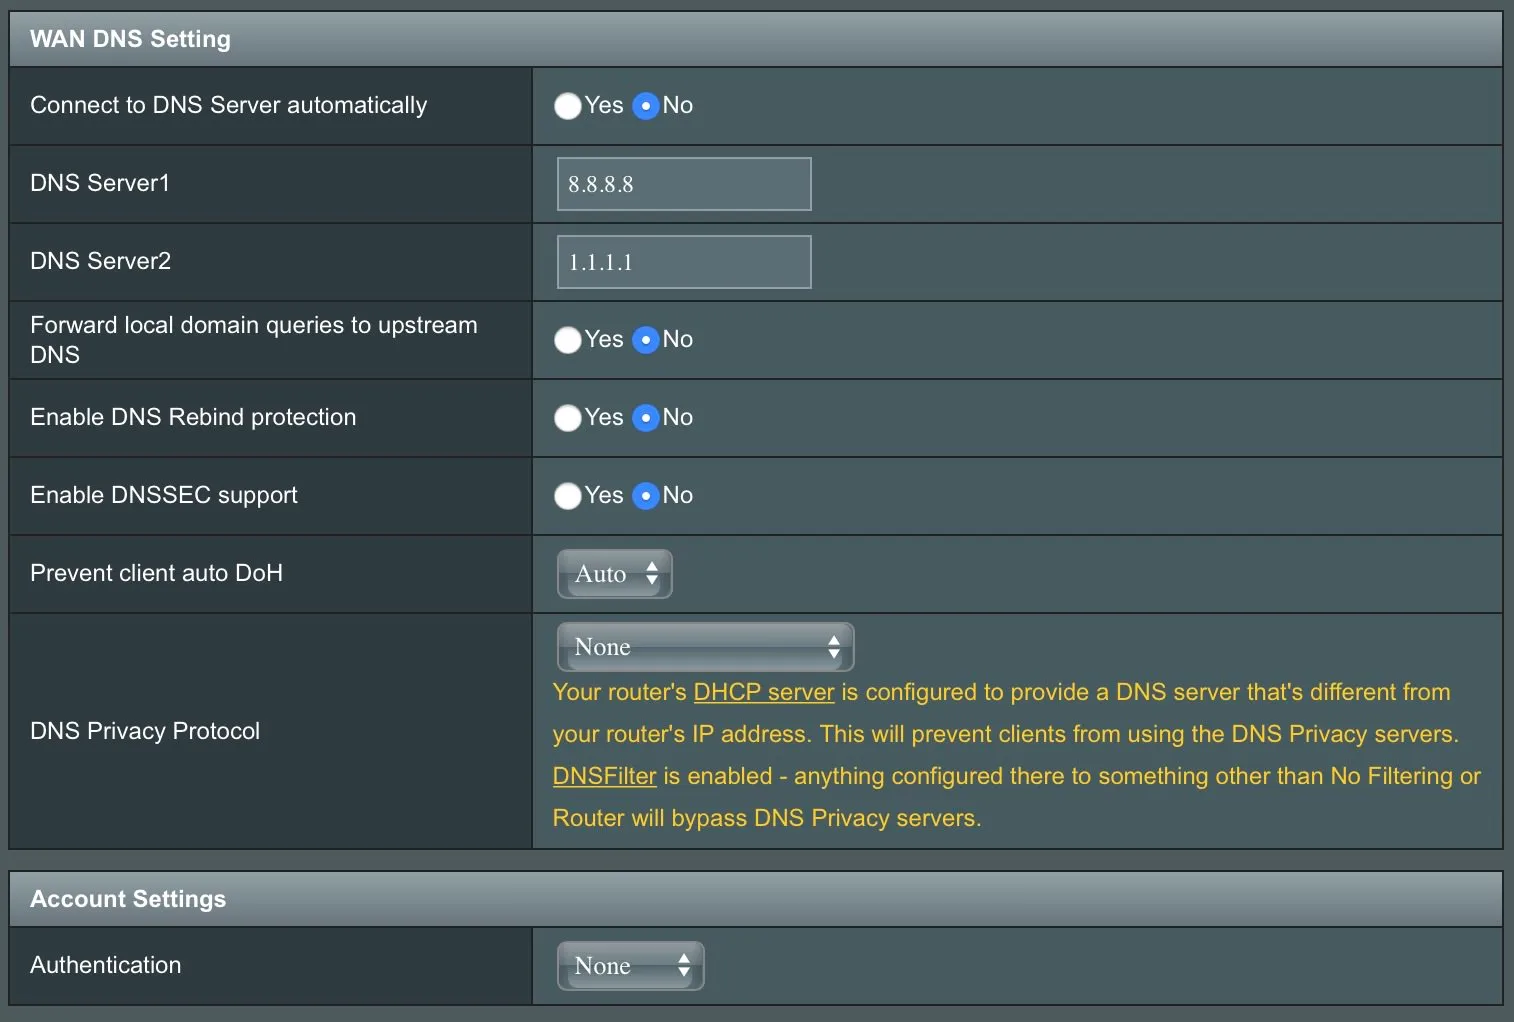
Task: Select "No" for DNS Rebind protection
Action: point(646,418)
